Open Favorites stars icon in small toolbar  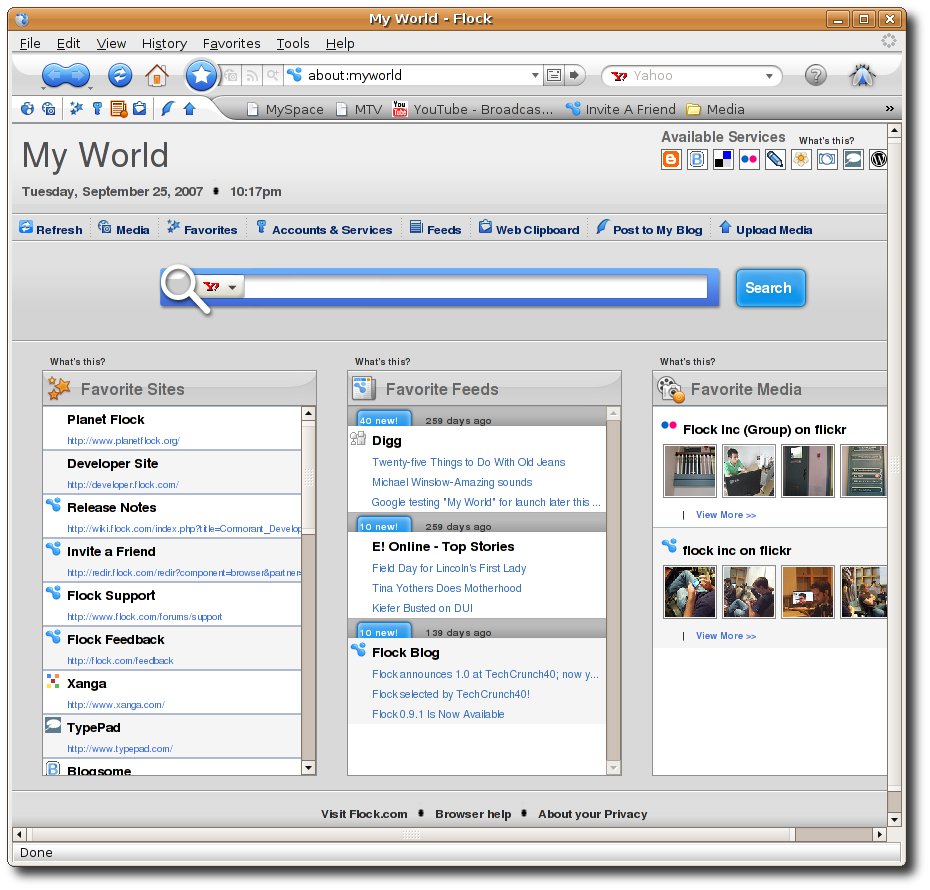76,109
